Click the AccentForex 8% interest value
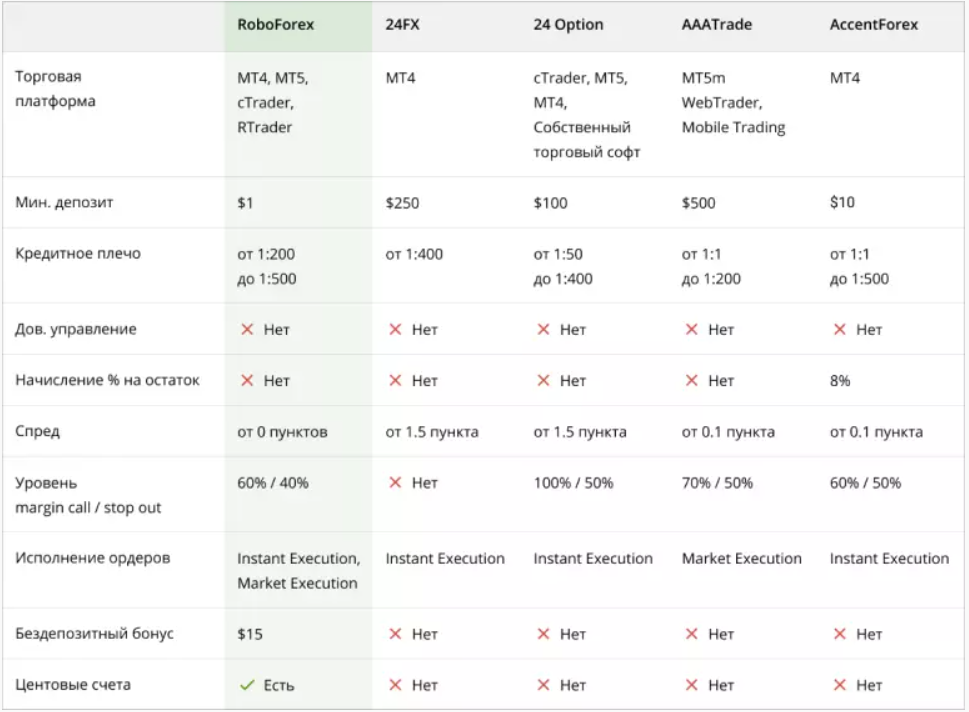Viewport: 969px width, 712px height. (840, 381)
